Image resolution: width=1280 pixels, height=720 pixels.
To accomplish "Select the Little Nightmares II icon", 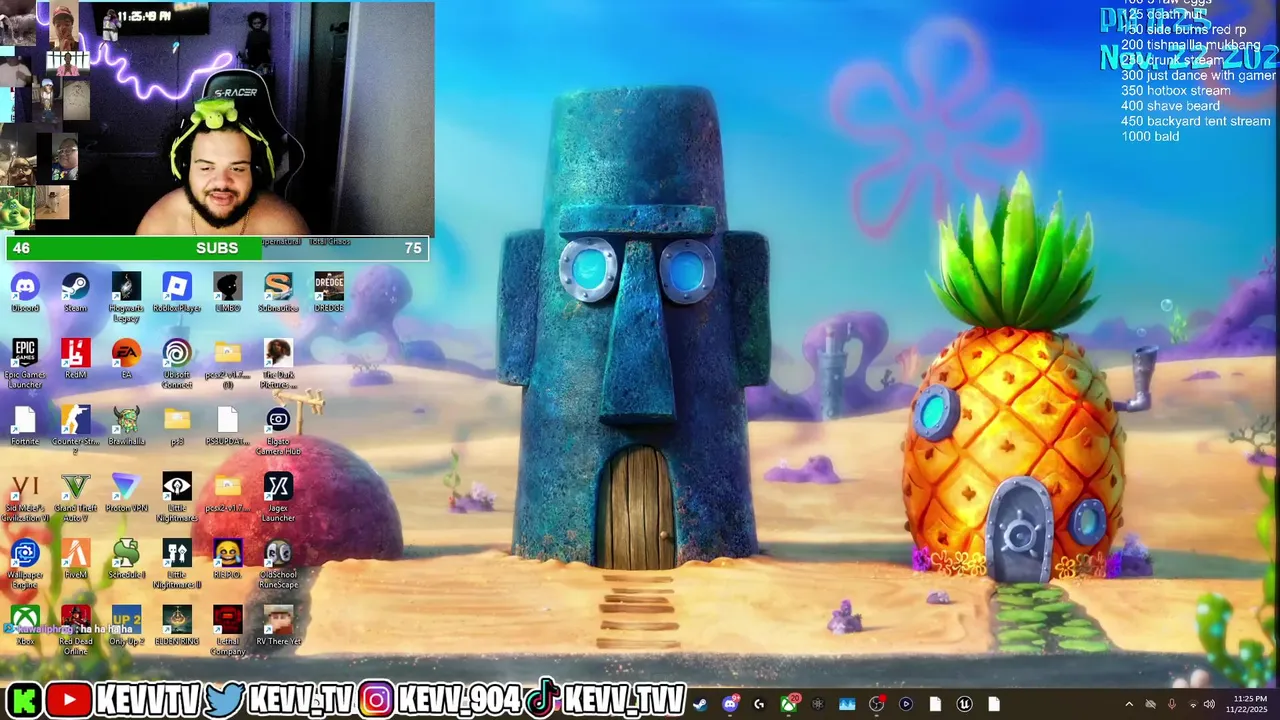I will tap(177, 565).
